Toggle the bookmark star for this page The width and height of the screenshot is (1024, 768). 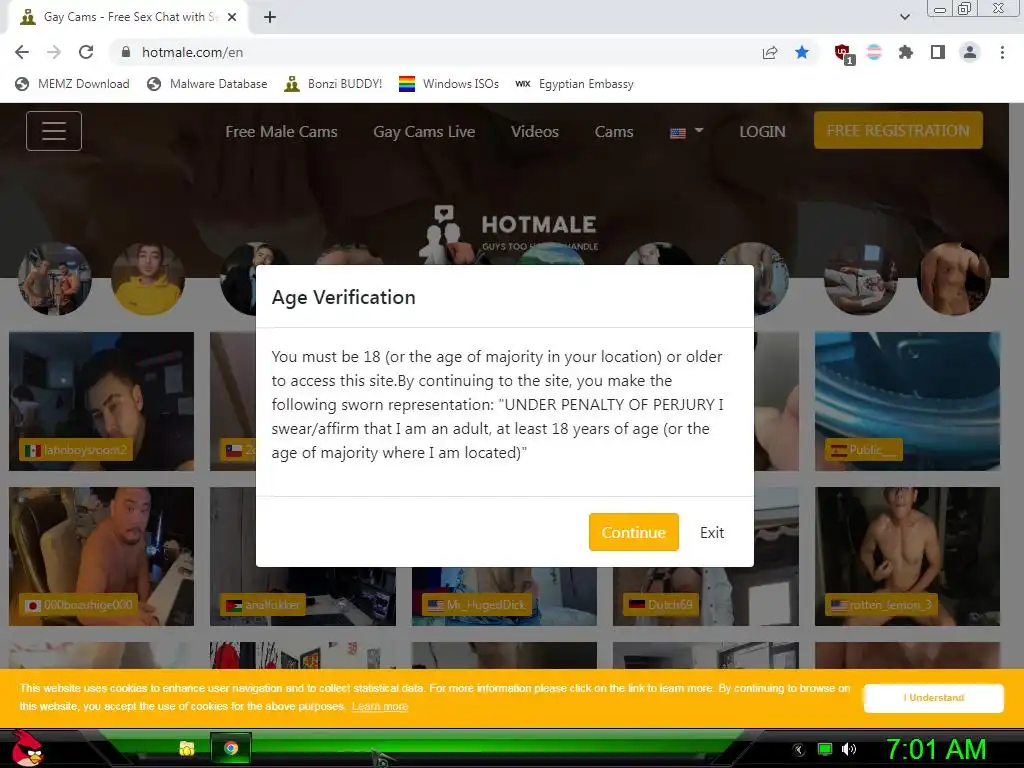click(x=802, y=52)
